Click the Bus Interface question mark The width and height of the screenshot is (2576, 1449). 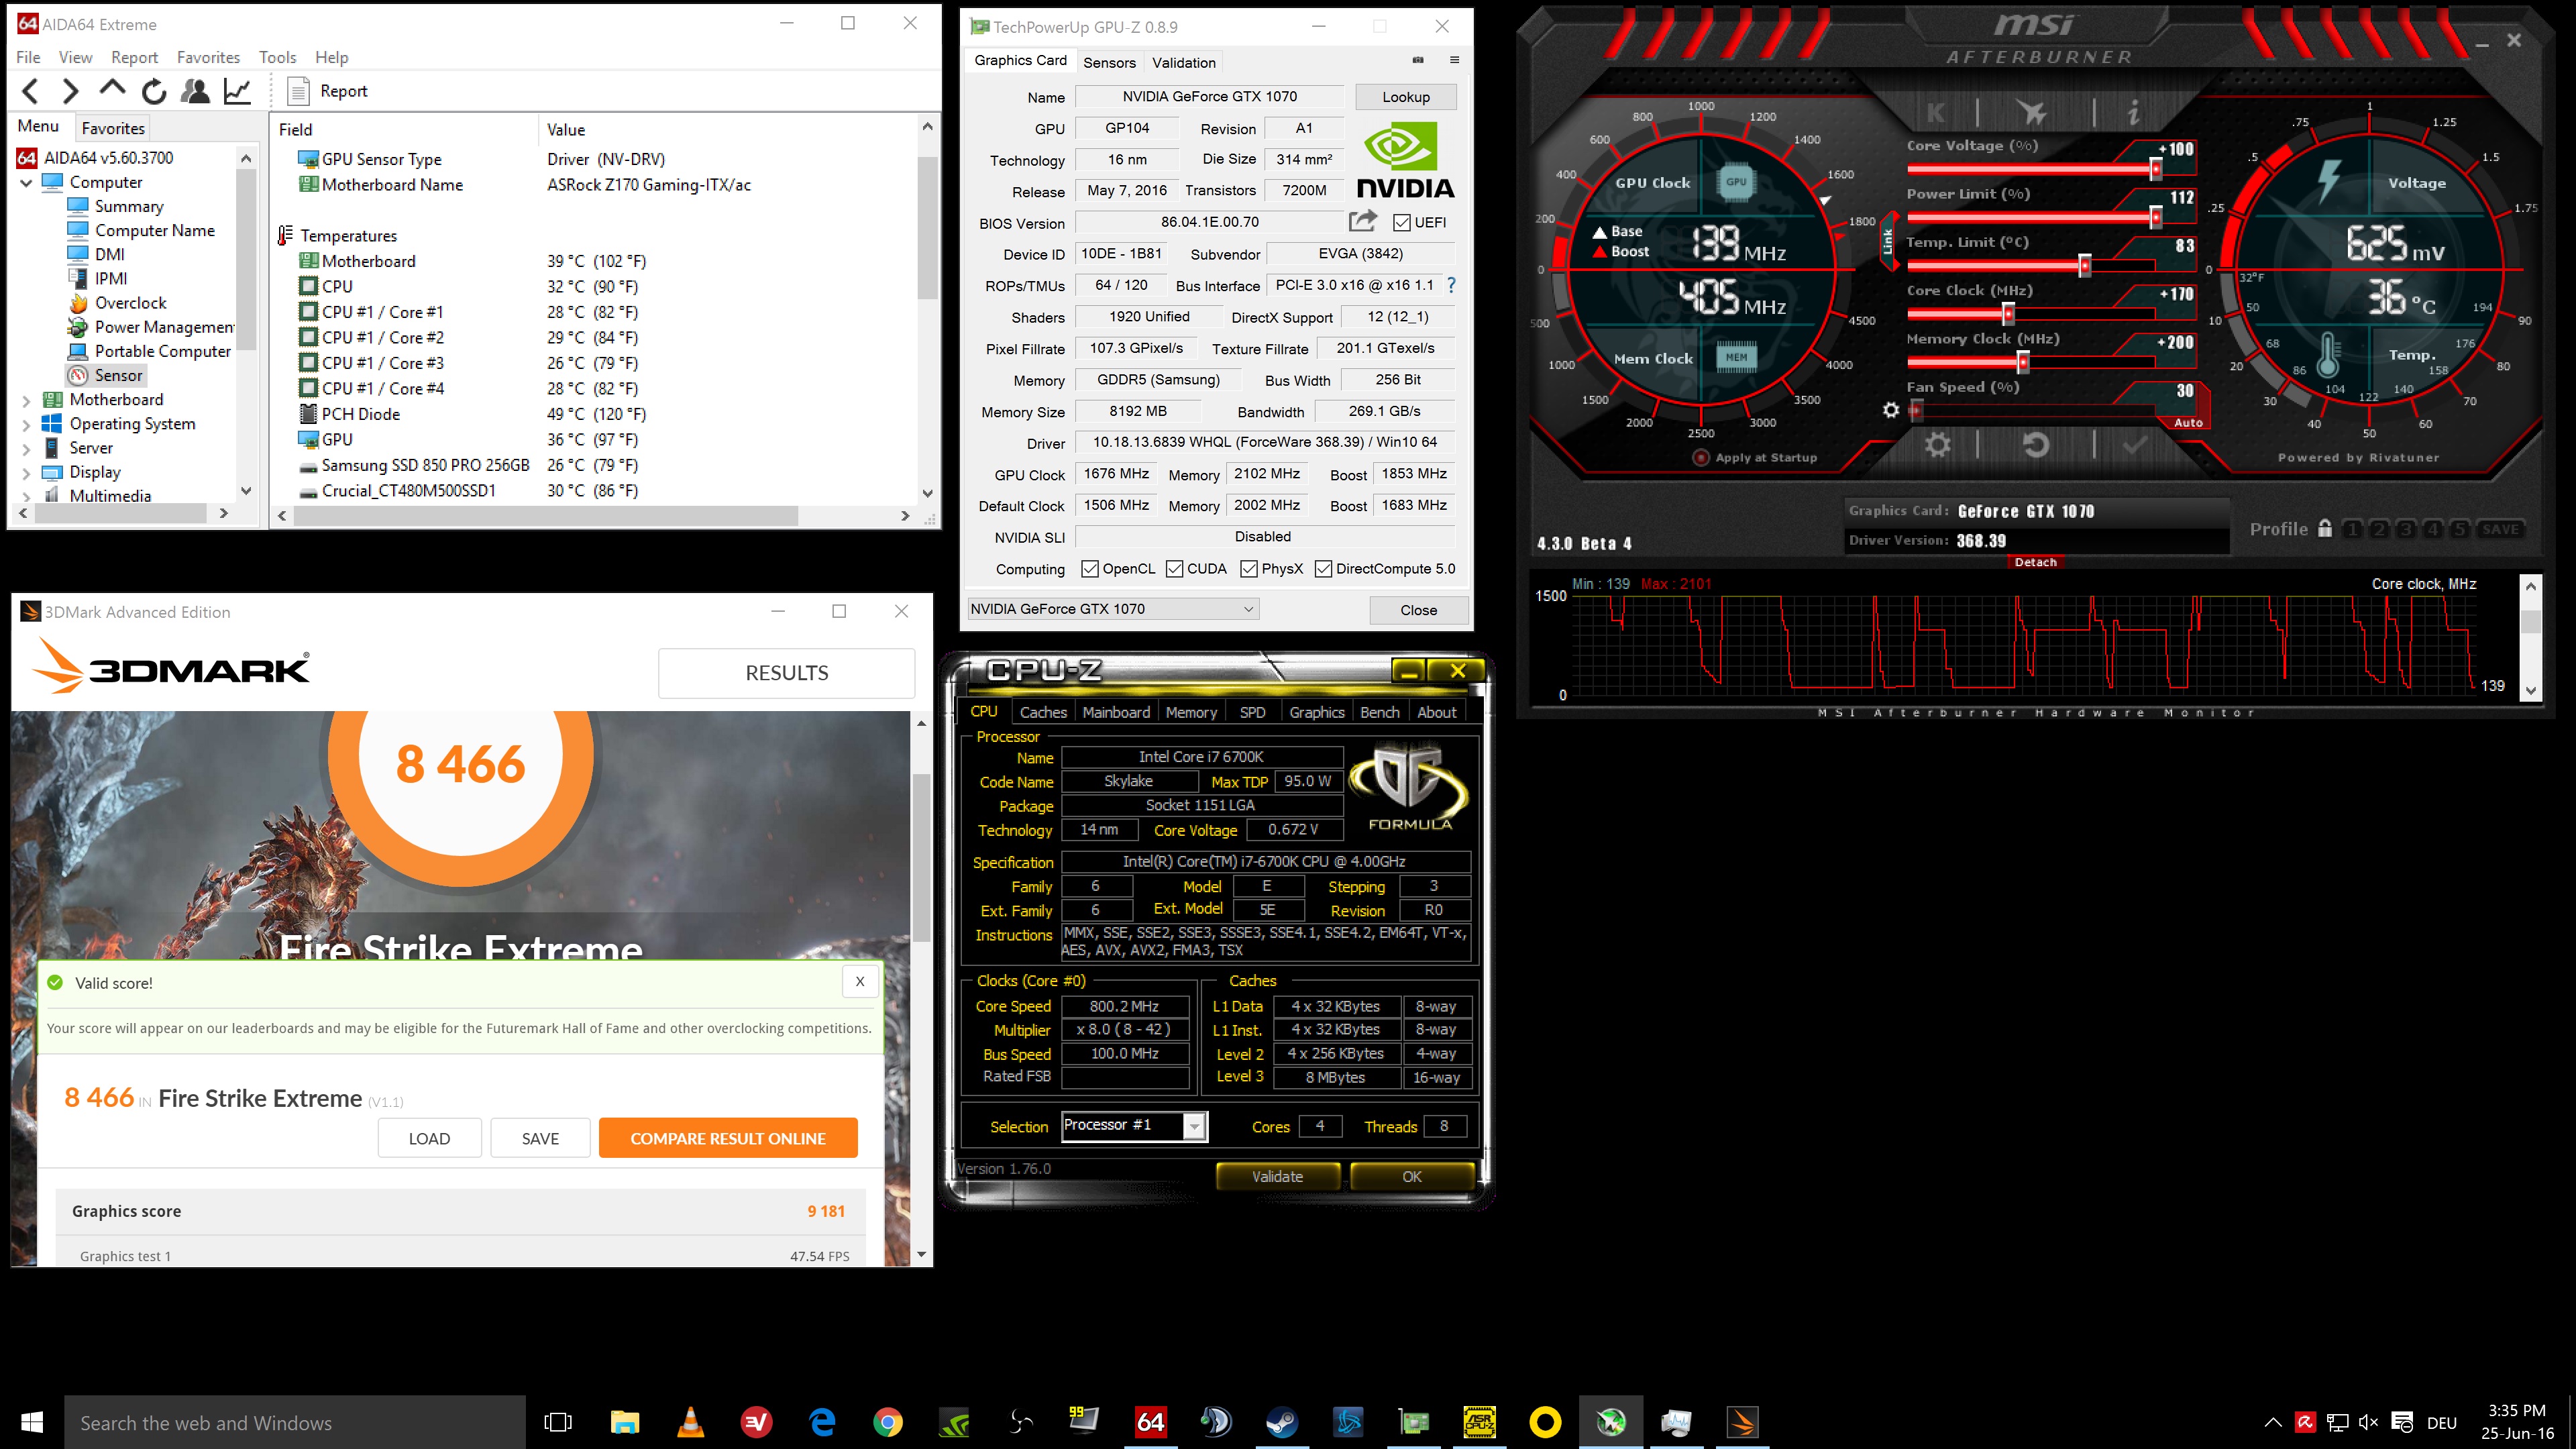(x=1451, y=285)
